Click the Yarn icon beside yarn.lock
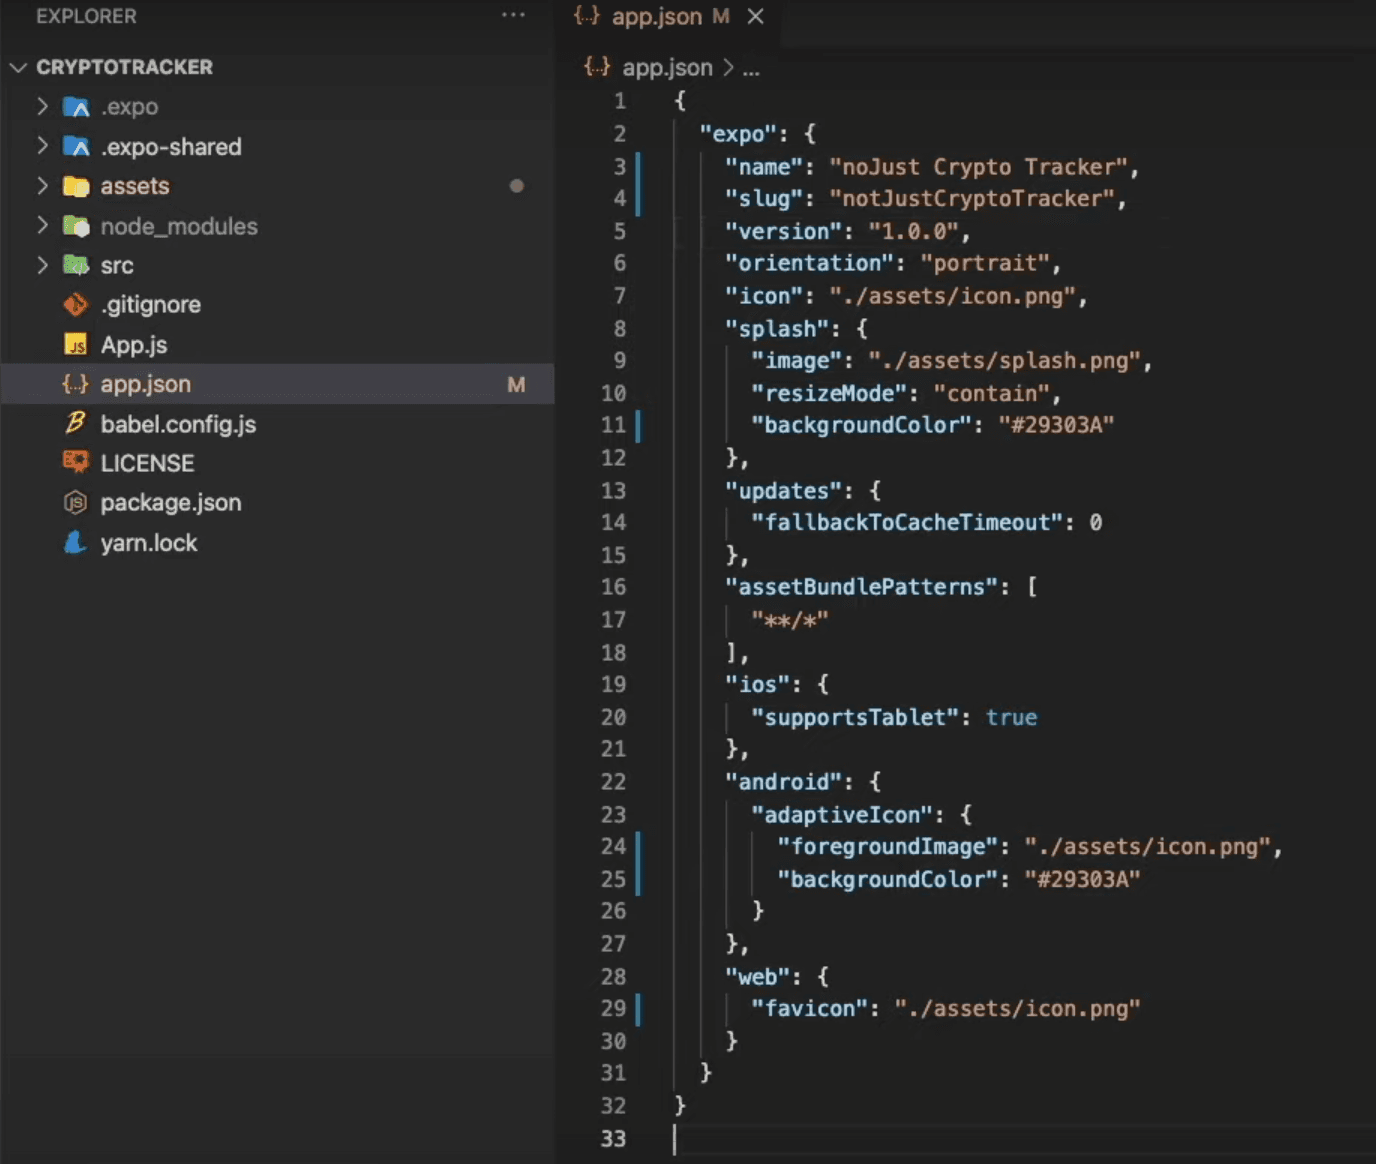 point(74,543)
